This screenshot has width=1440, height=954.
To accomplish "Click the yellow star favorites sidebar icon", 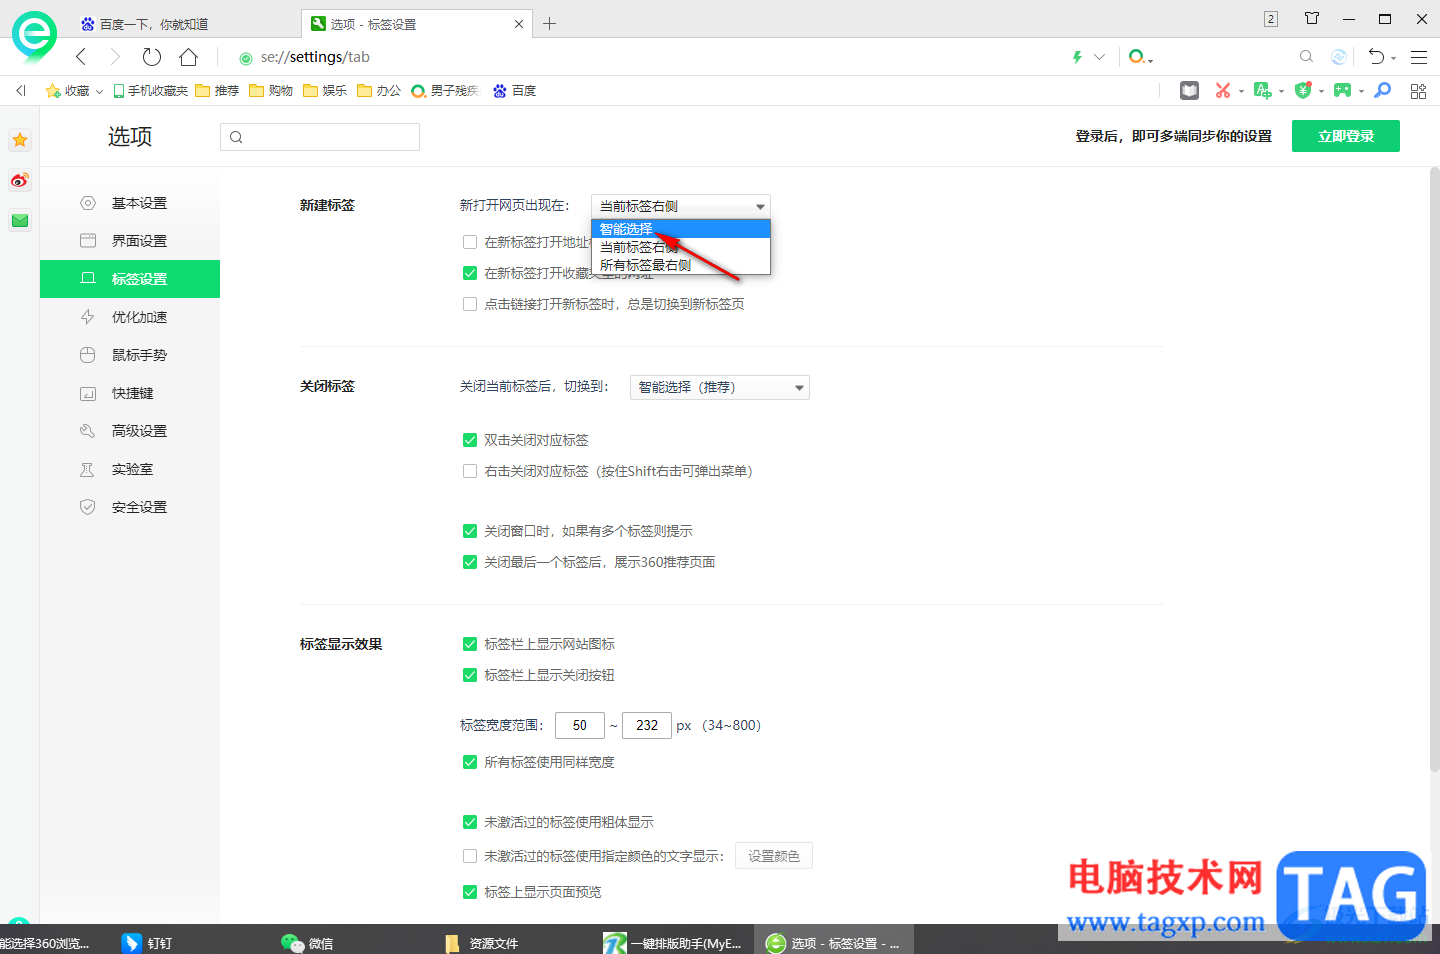I will tap(20, 140).
